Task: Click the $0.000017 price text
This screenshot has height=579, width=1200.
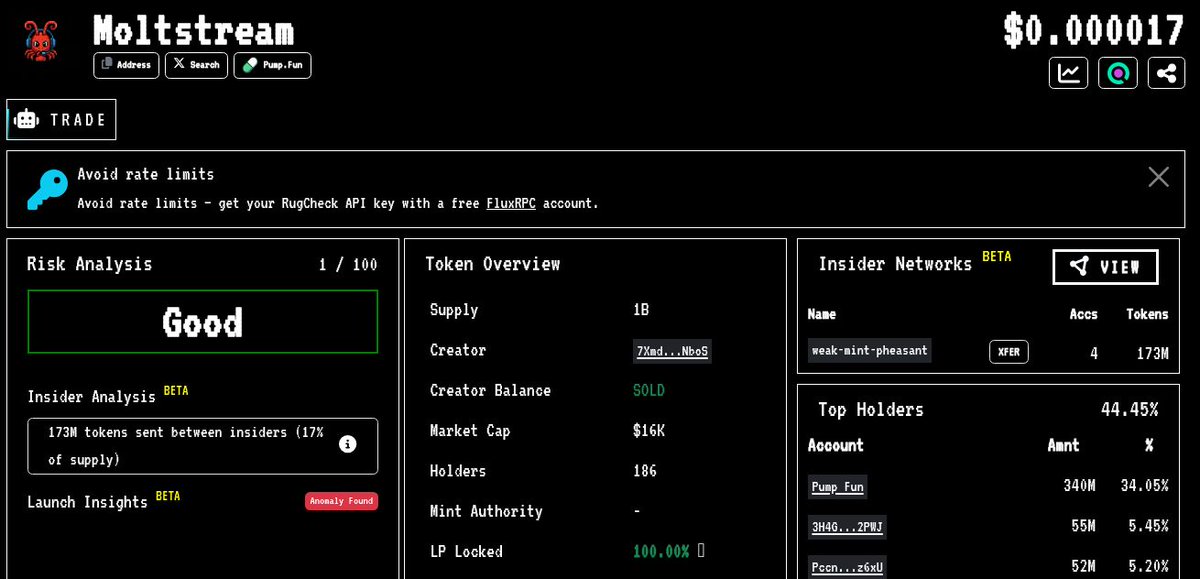Action: (x=1094, y=30)
